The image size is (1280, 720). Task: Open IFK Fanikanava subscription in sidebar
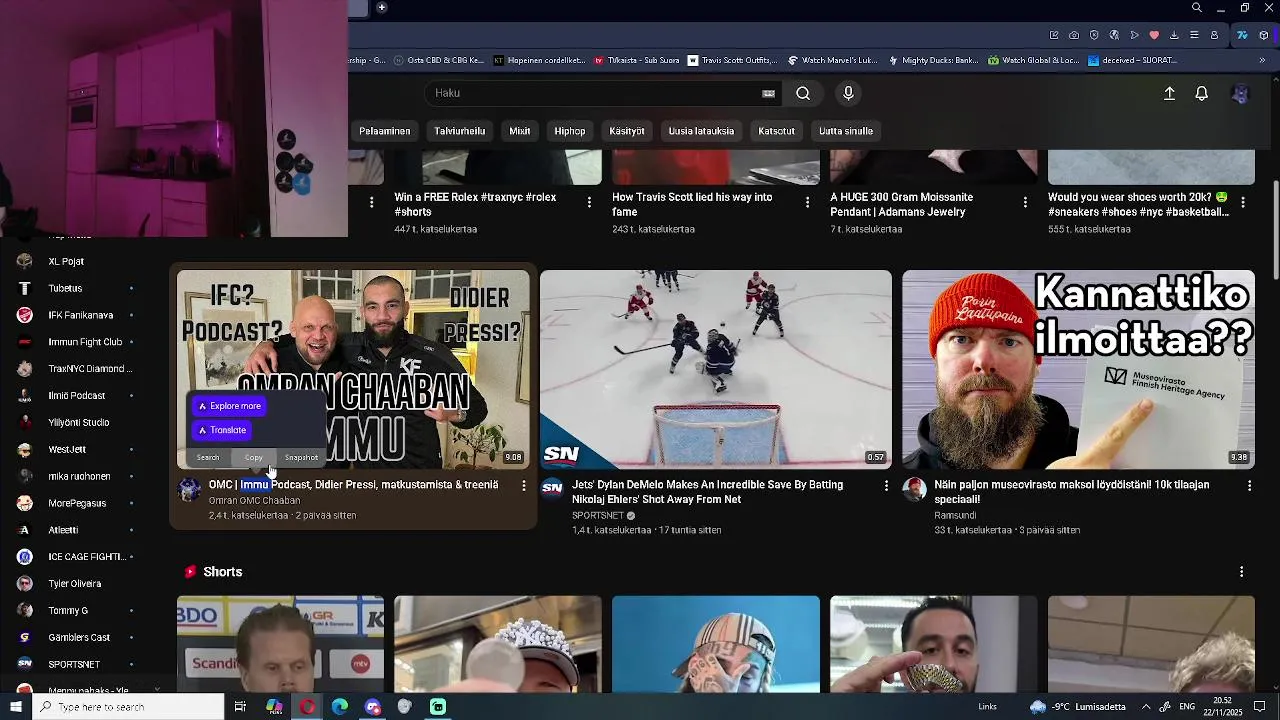click(80, 315)
